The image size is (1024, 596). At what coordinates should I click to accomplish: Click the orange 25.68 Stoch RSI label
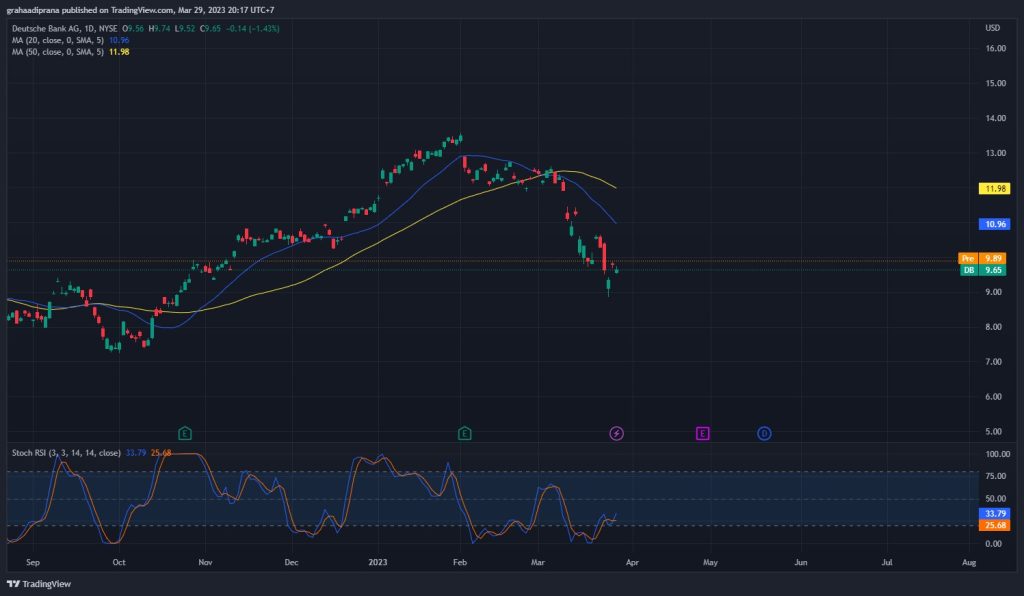tap(994, 525)
